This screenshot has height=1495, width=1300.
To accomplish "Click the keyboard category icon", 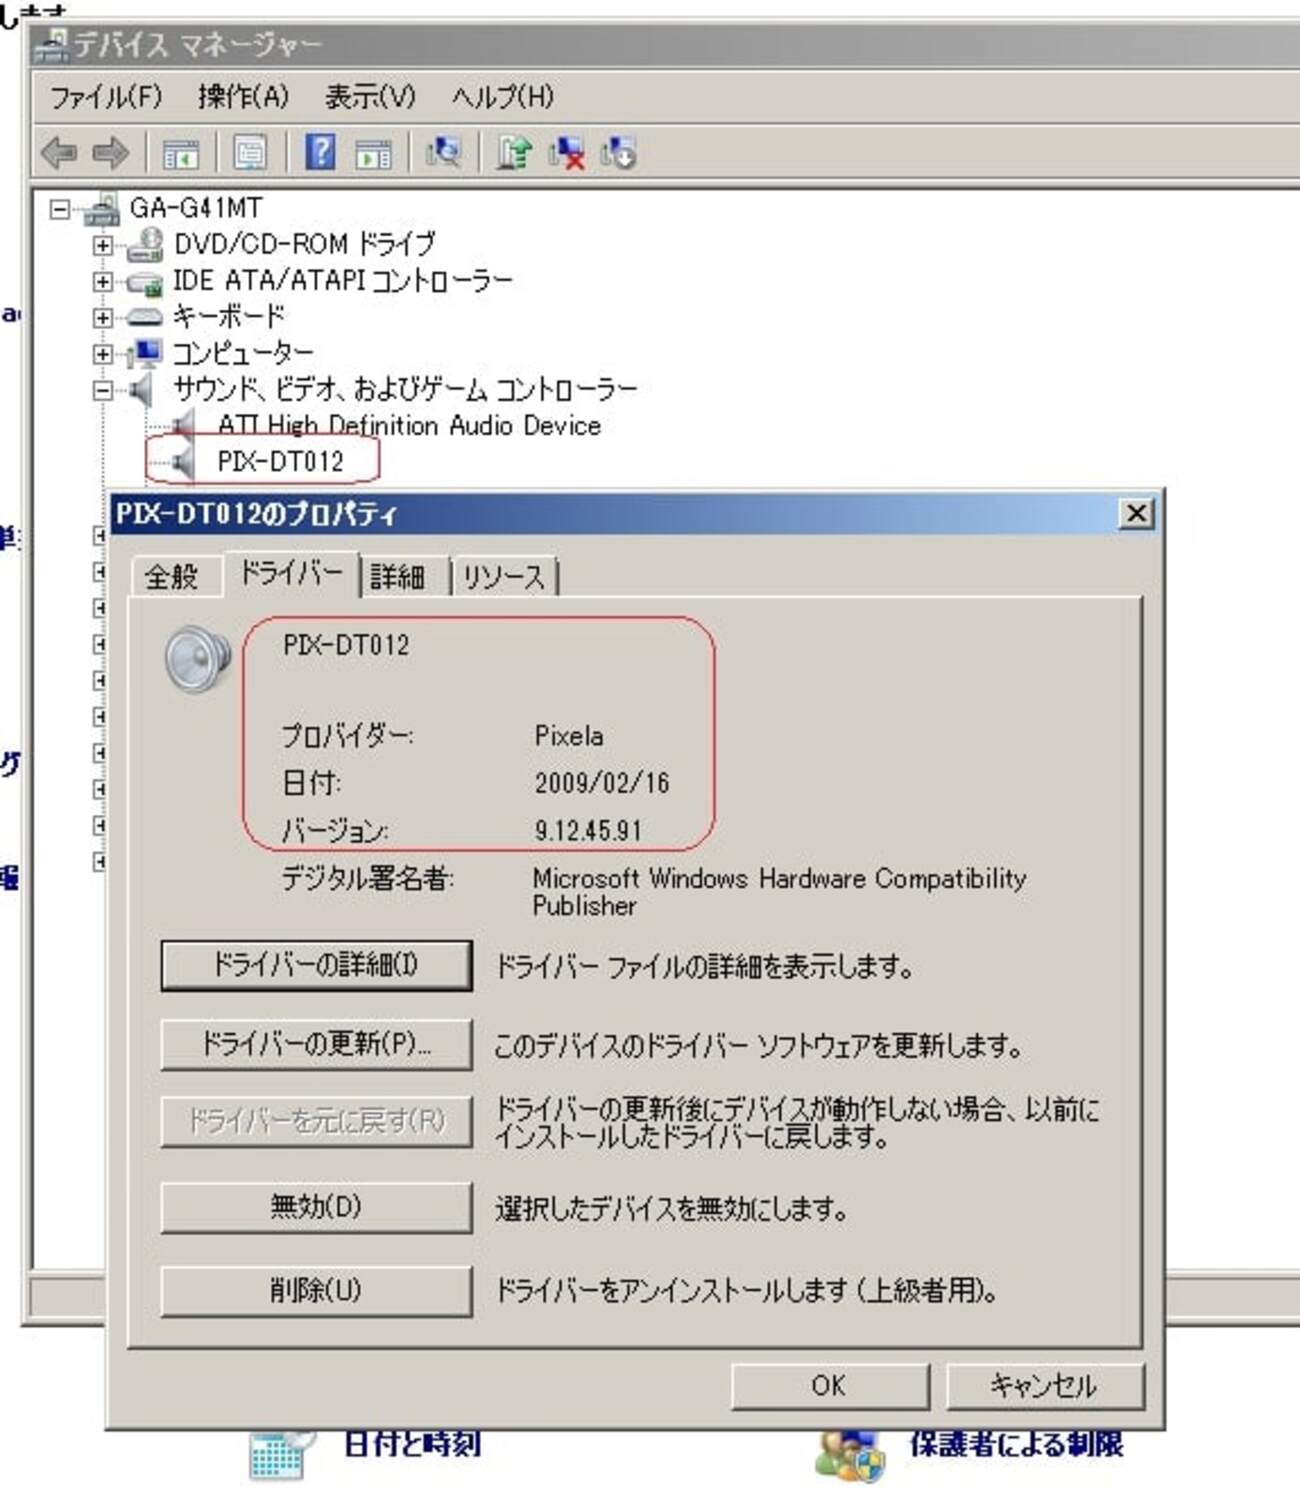I will (x=145, y=317).
